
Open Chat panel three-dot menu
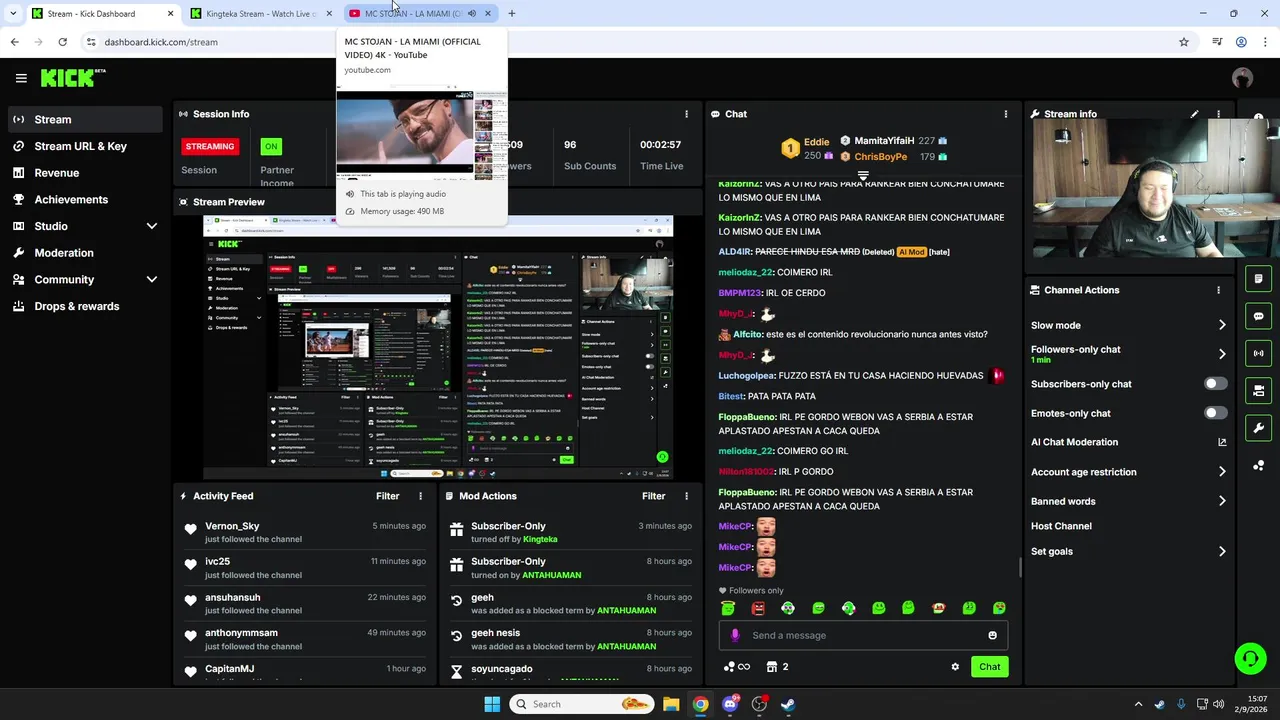(x=1006, y=114)
